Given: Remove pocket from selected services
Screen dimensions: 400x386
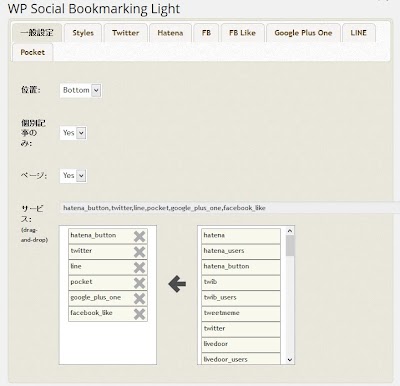Looking at the screenshot, I should 139,283.
